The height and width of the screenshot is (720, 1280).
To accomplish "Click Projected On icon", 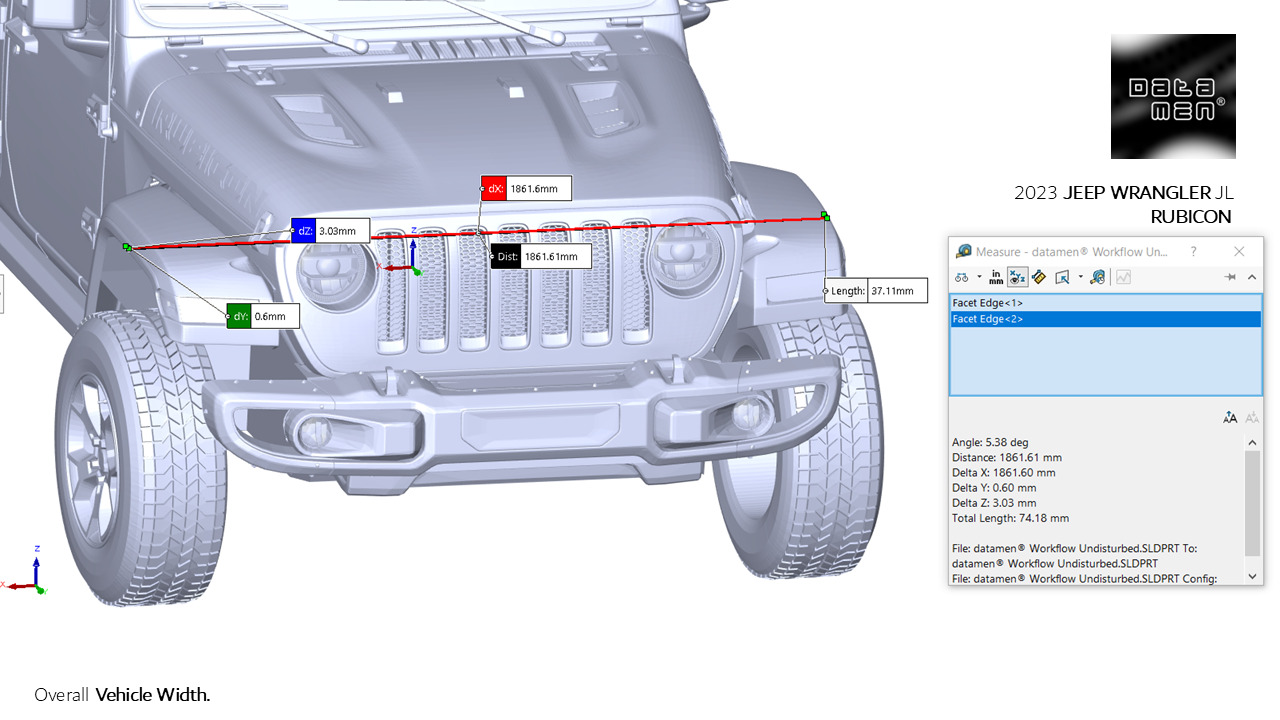I will point(1061,277).
